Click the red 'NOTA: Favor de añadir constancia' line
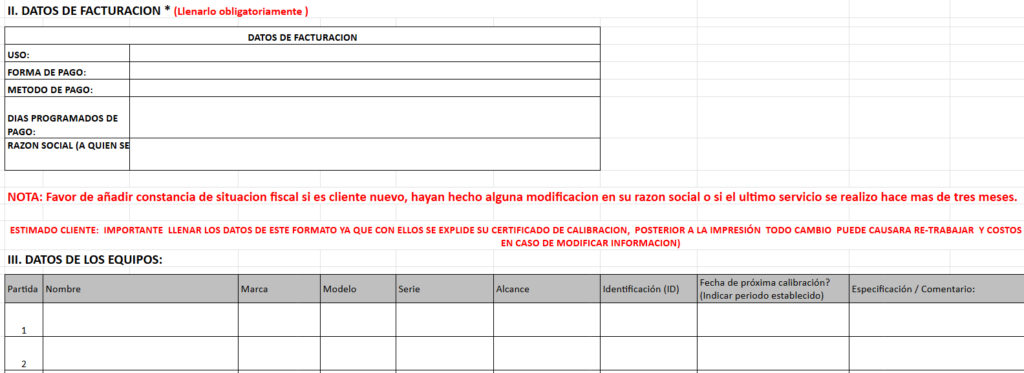 [512, 197]
